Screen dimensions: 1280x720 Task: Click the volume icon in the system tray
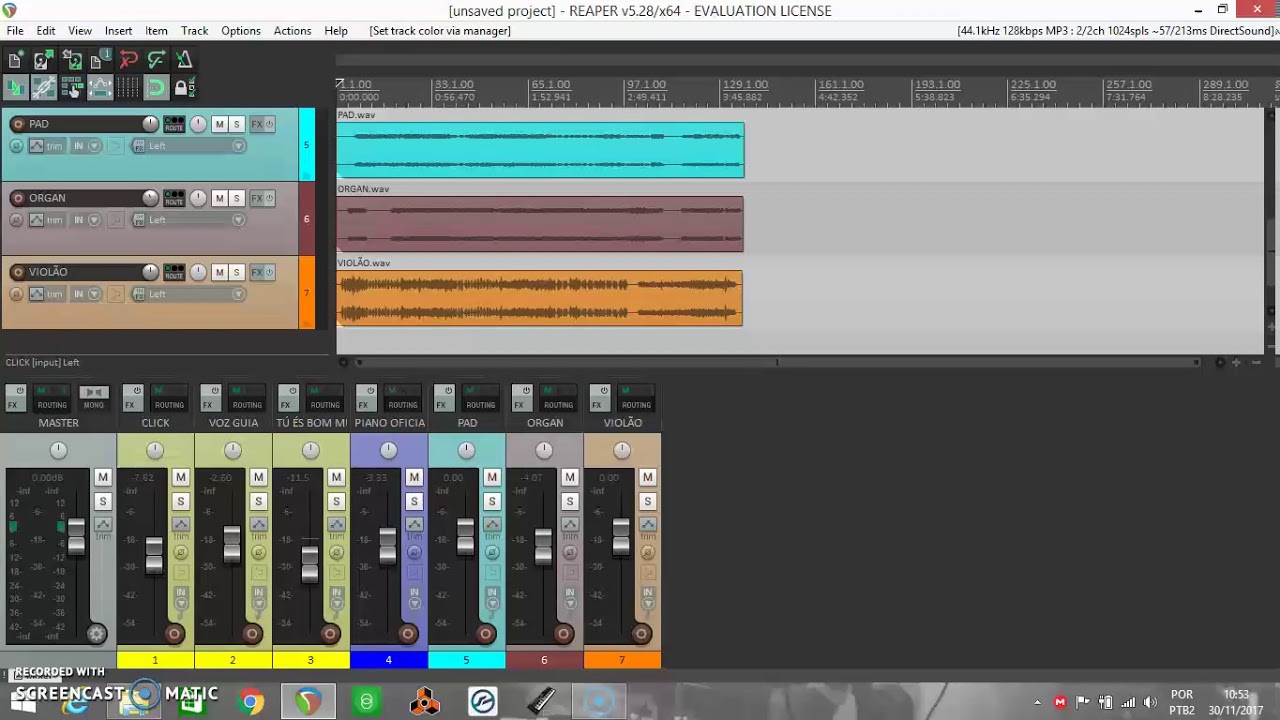[1150, 702]
